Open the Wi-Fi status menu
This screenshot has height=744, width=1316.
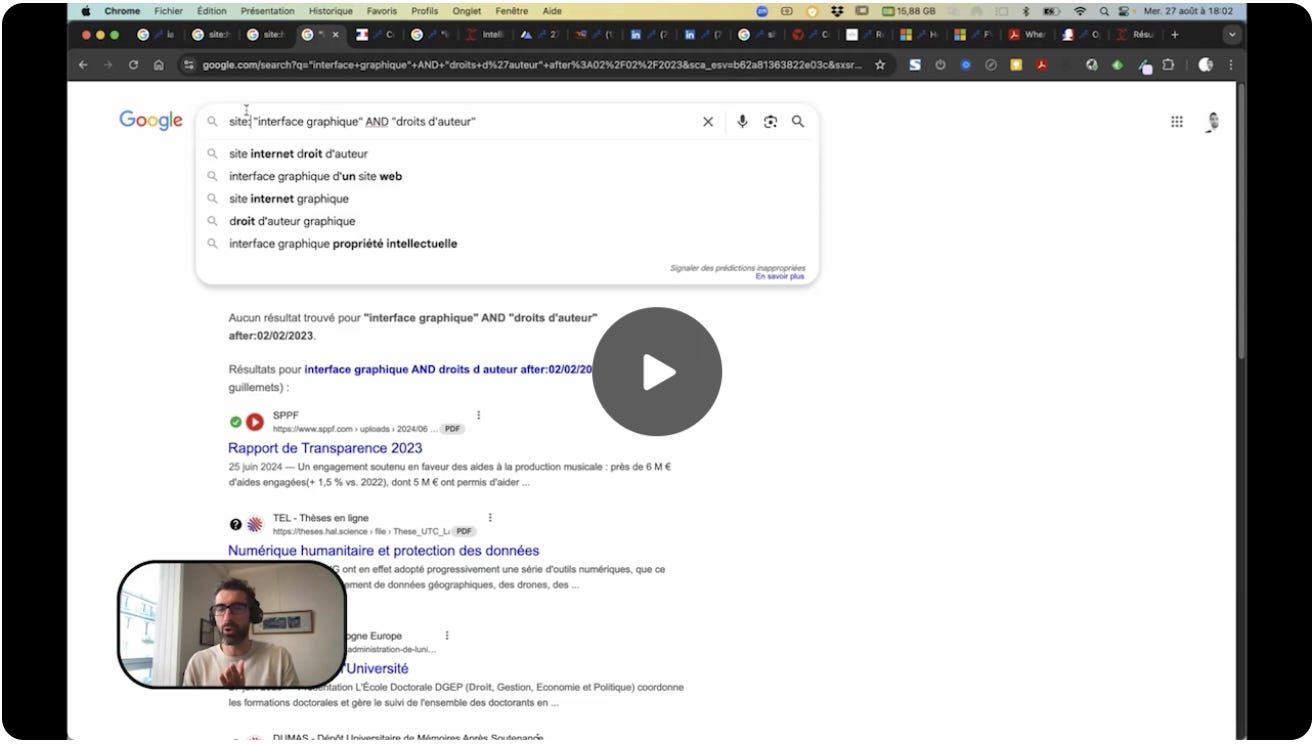tap(1079, 11)
